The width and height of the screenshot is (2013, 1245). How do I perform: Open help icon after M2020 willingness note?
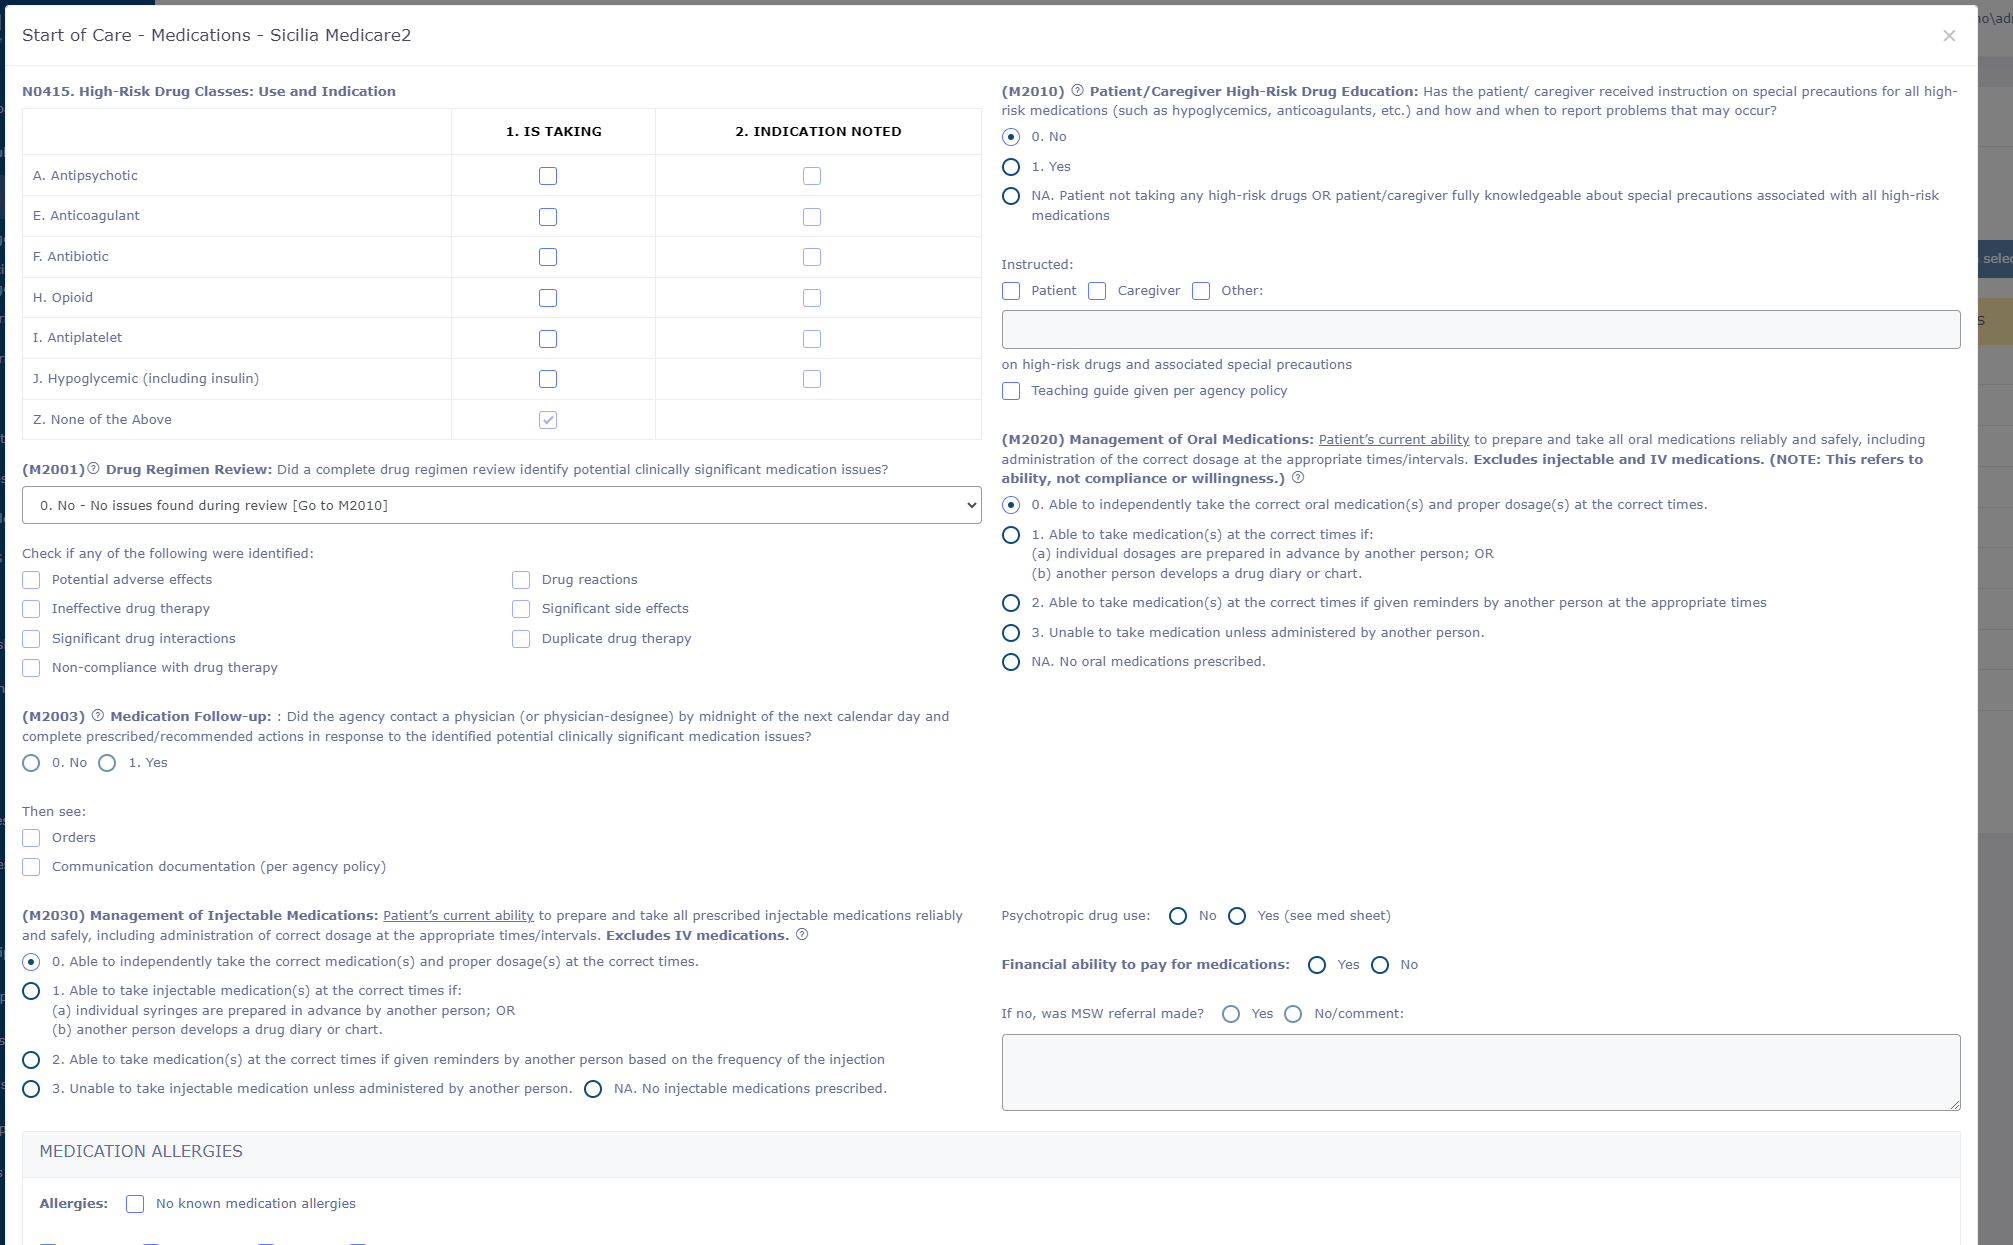tap(1298, 478)
